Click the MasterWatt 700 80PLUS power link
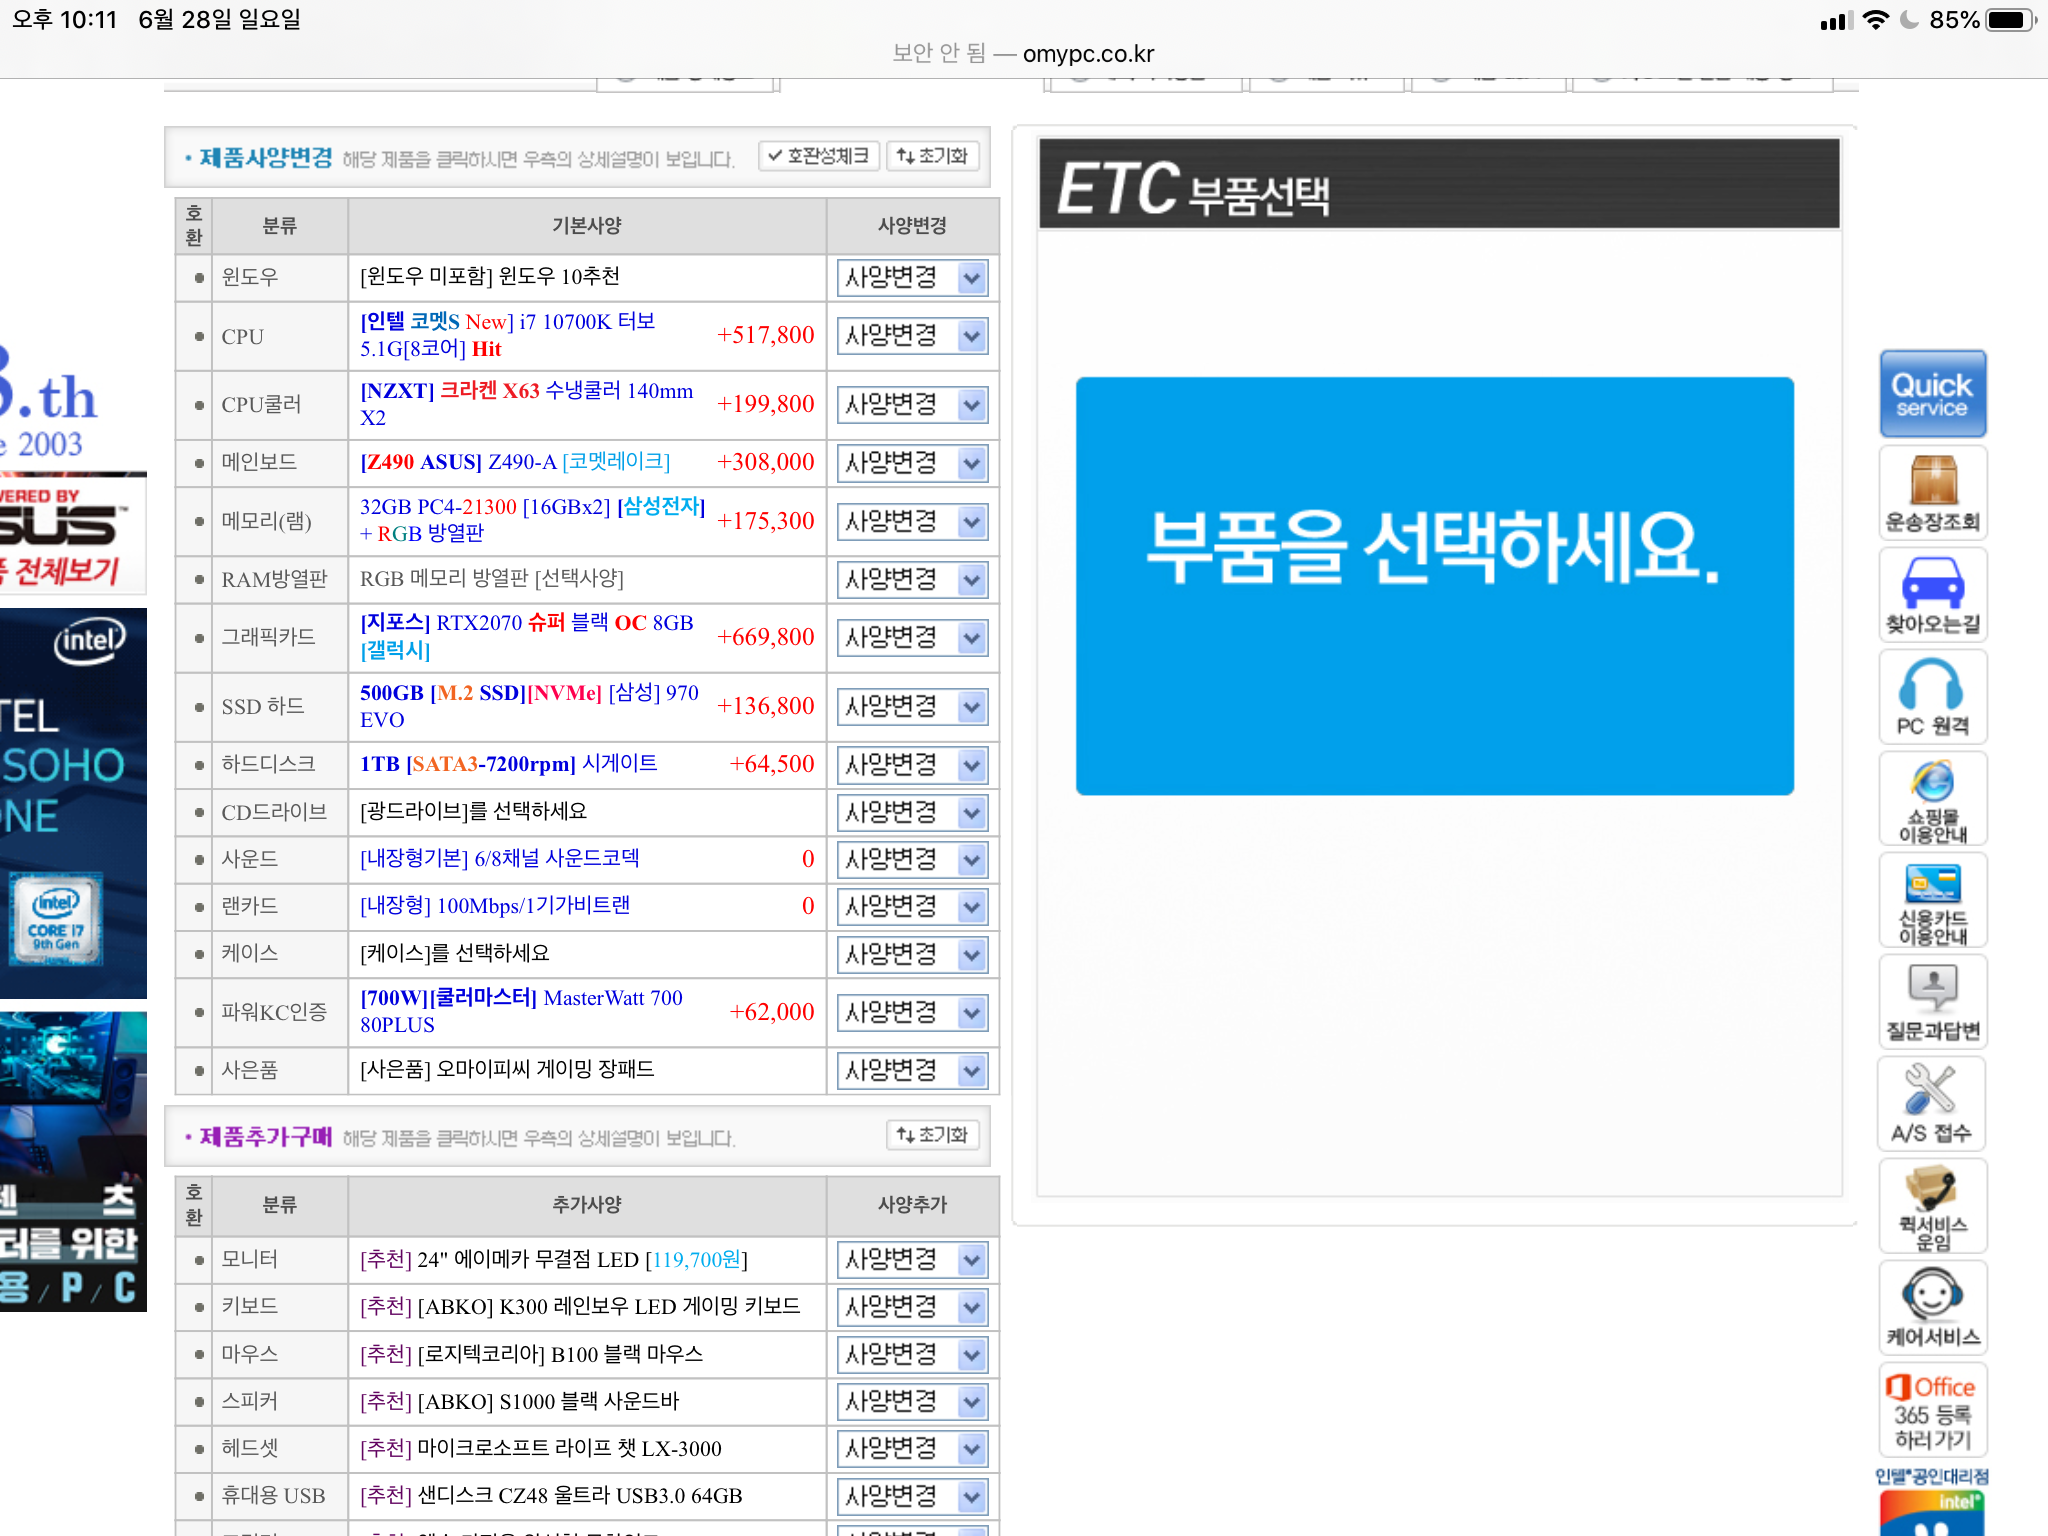Screen dimensions: 2048x1536 [522, 1011]
